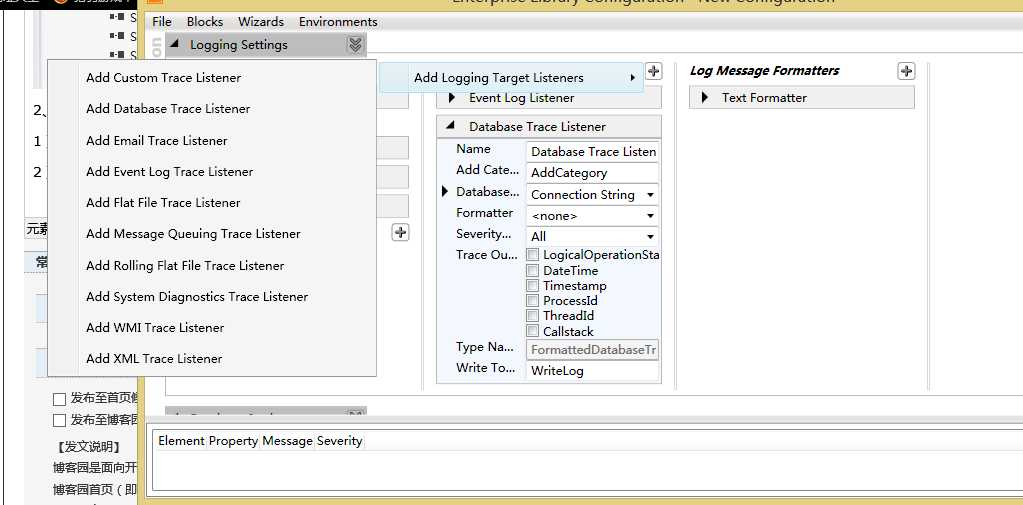Screen dimensions: 1023x505
Task: Click the Type Na... property label
Action: click(485, 347)
